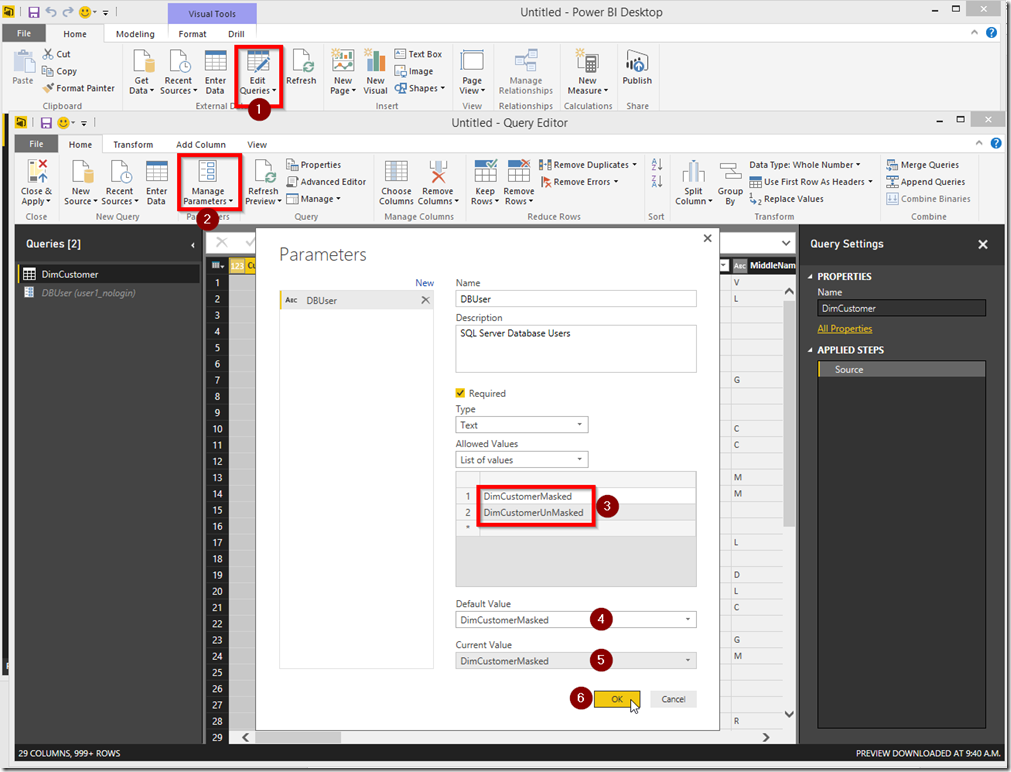Image resolution: width=1011 pixels, height=772 pixels.
Task: Open Drill tab in Power BI Desktop
Action: (236, 34)
